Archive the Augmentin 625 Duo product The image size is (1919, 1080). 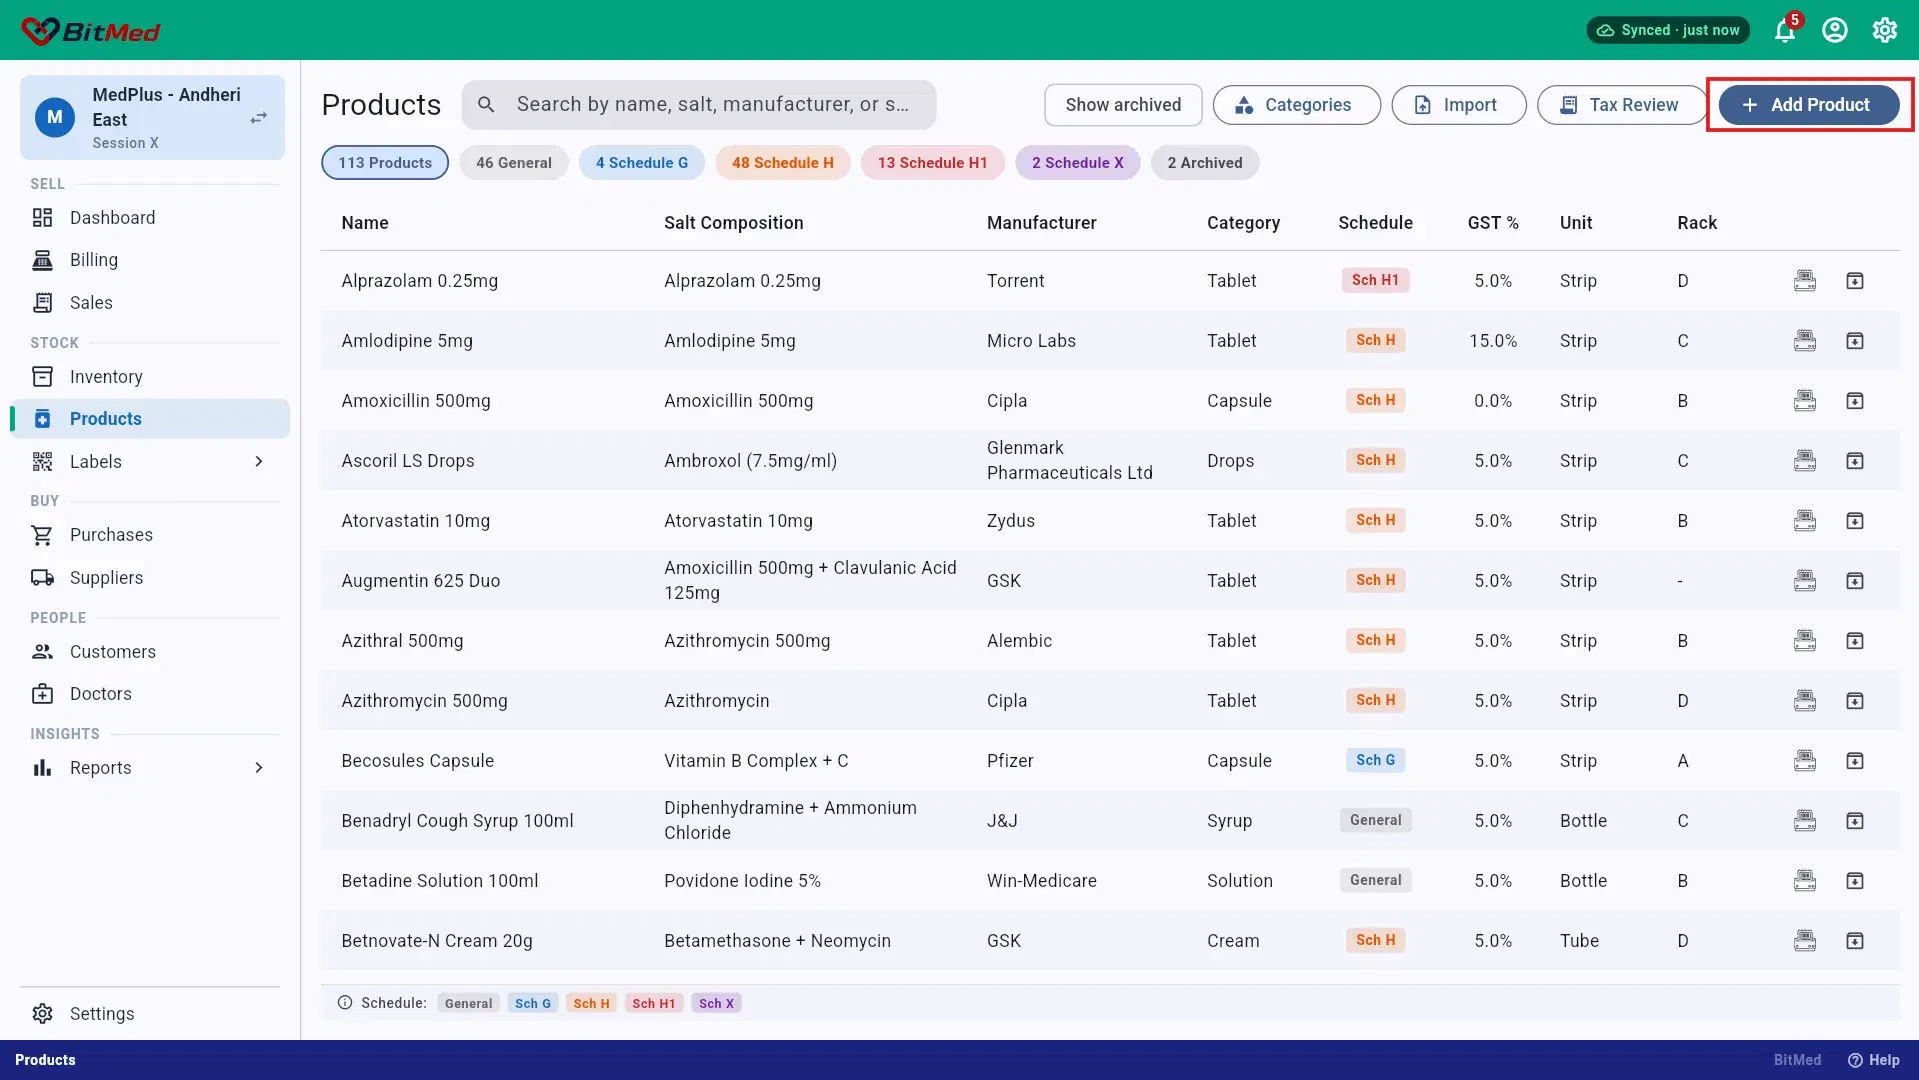(1855, 581)
